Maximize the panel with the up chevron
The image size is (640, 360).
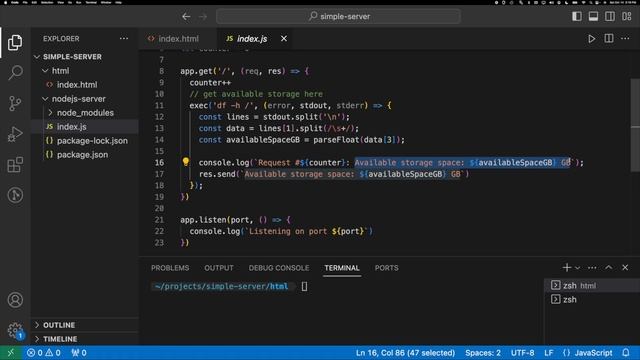click(609, 267)
